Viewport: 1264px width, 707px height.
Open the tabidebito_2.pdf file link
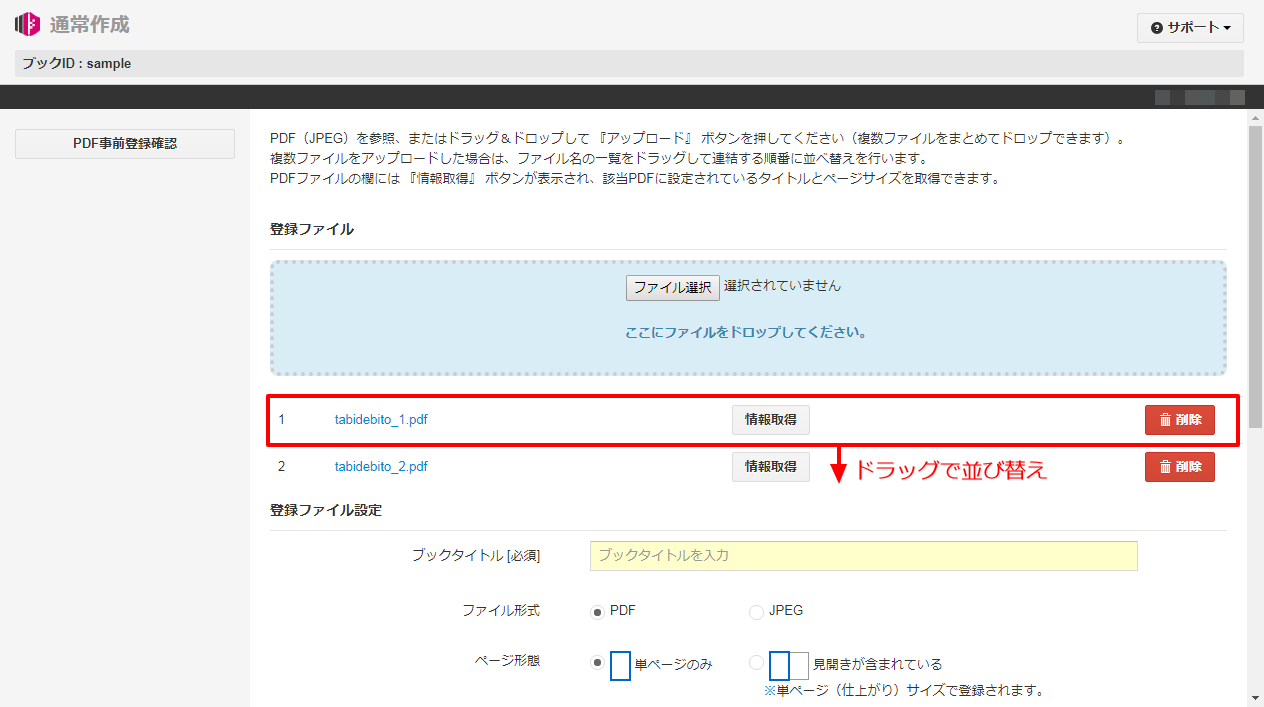[x=381, y=467]
